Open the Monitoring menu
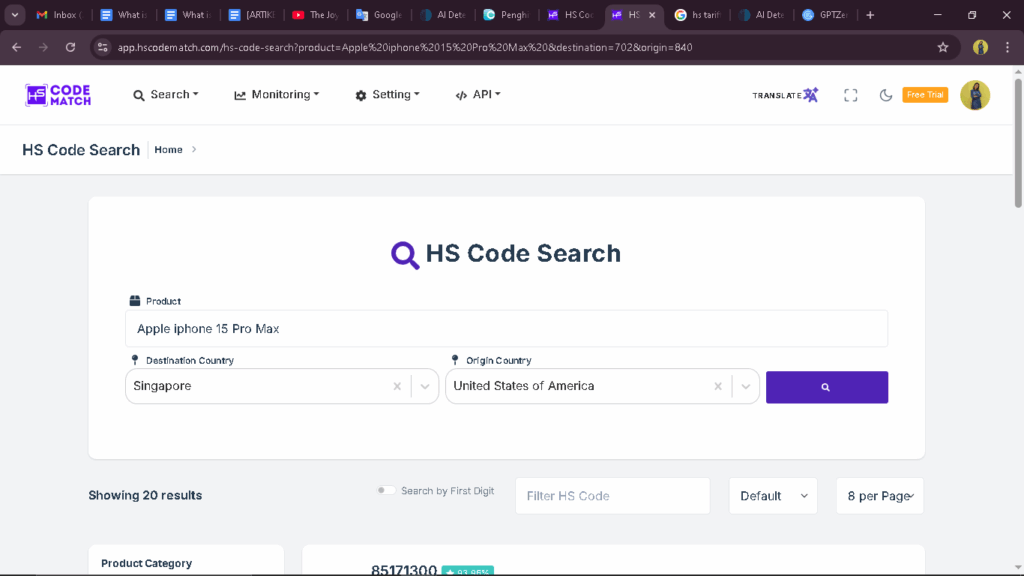The image size is (1024, 576). [x=276, y=95]
